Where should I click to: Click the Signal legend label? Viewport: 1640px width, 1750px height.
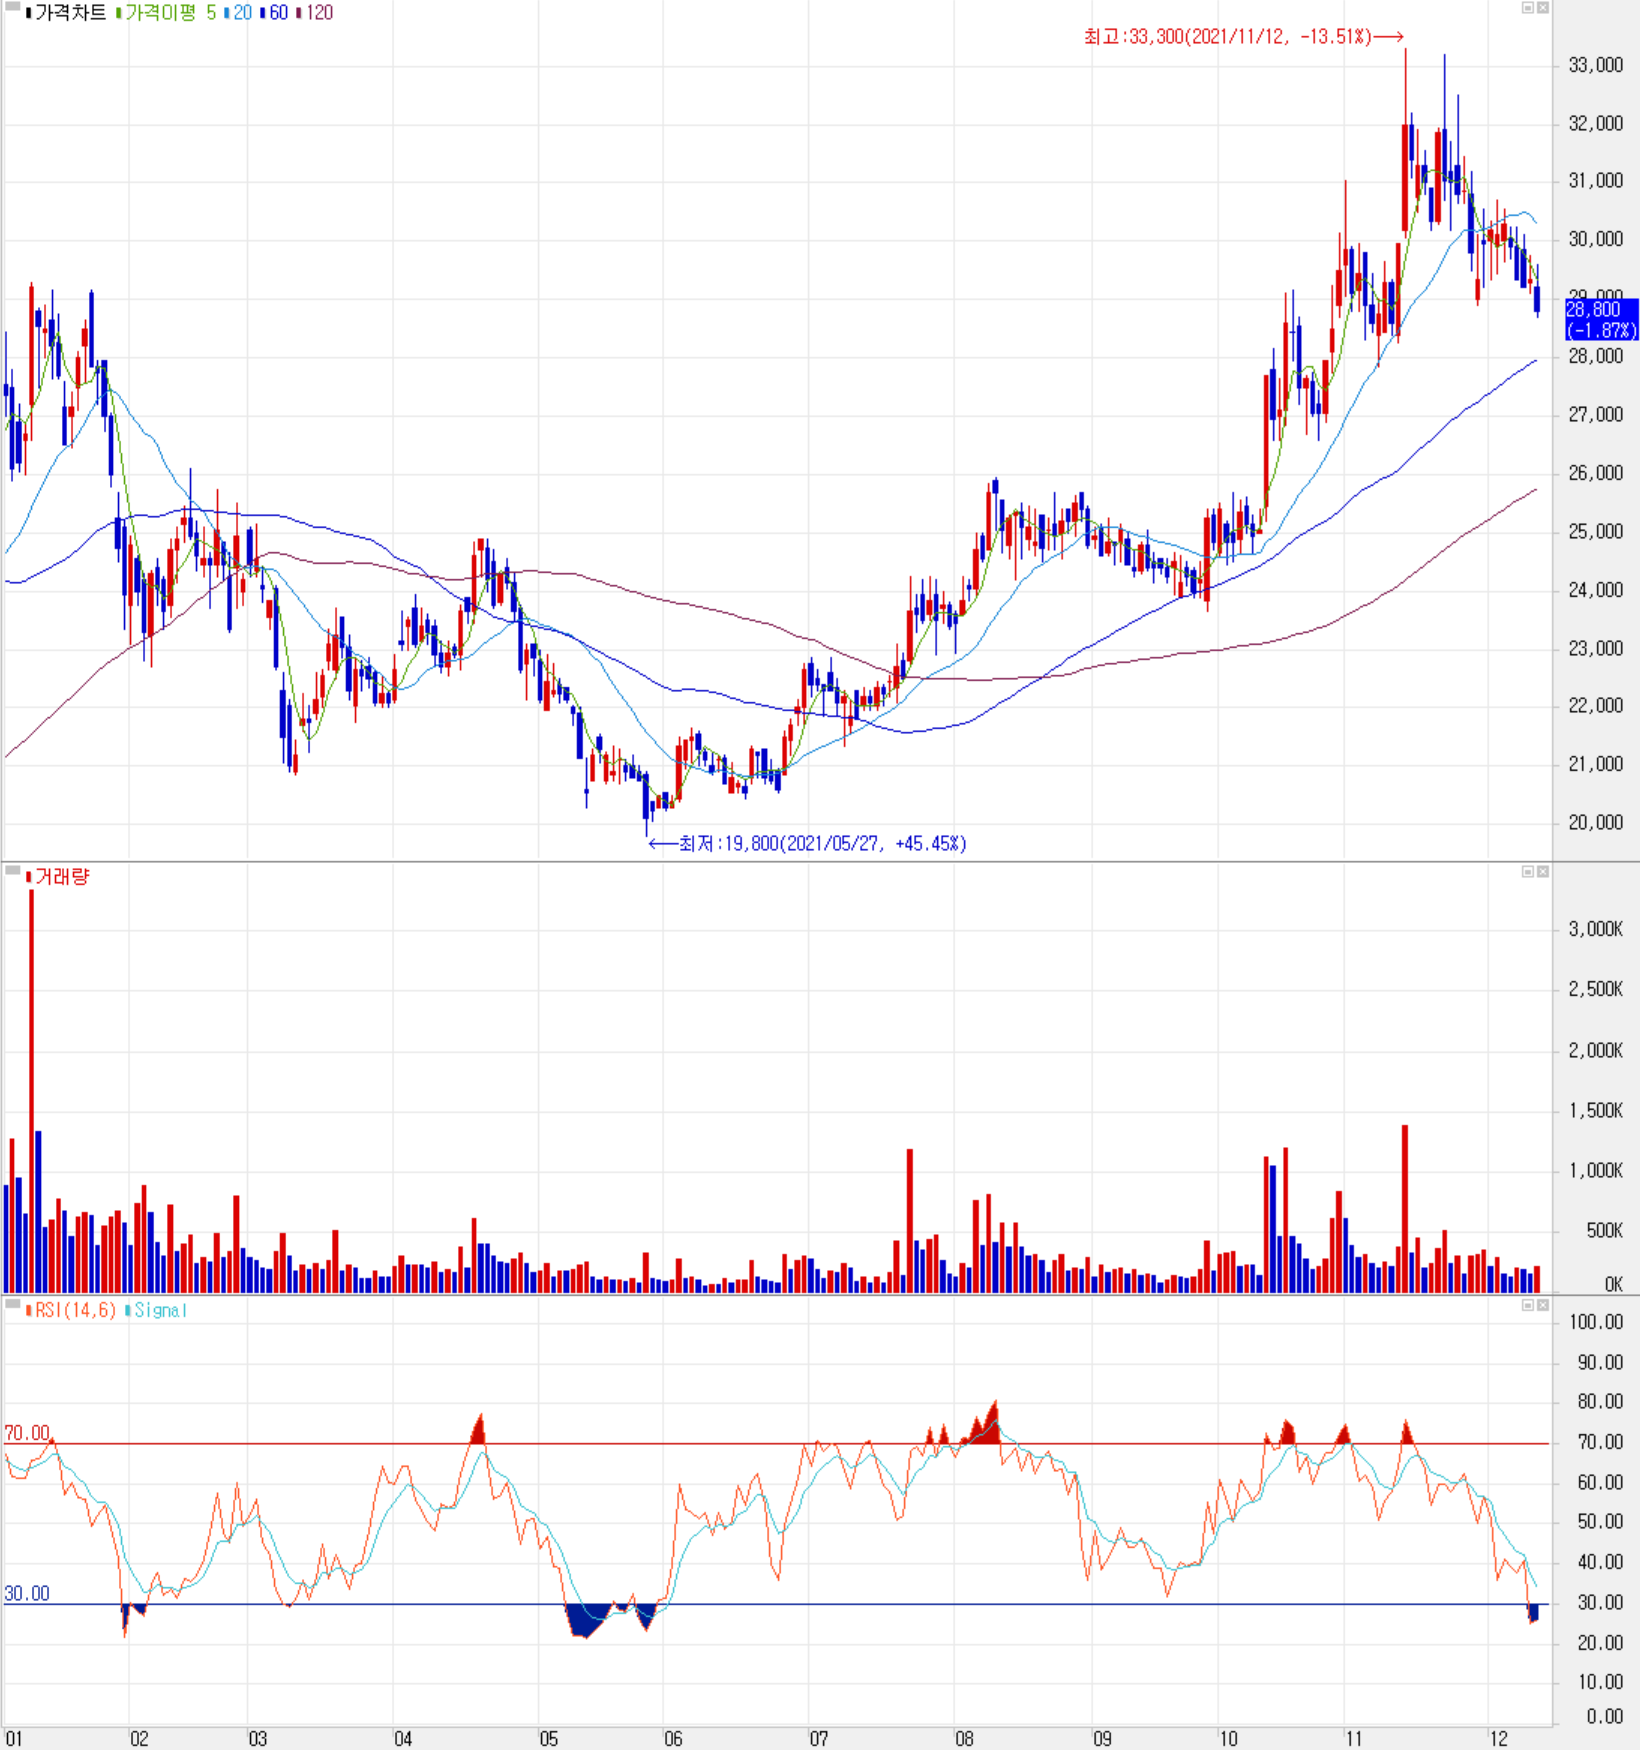point(156,1310)
